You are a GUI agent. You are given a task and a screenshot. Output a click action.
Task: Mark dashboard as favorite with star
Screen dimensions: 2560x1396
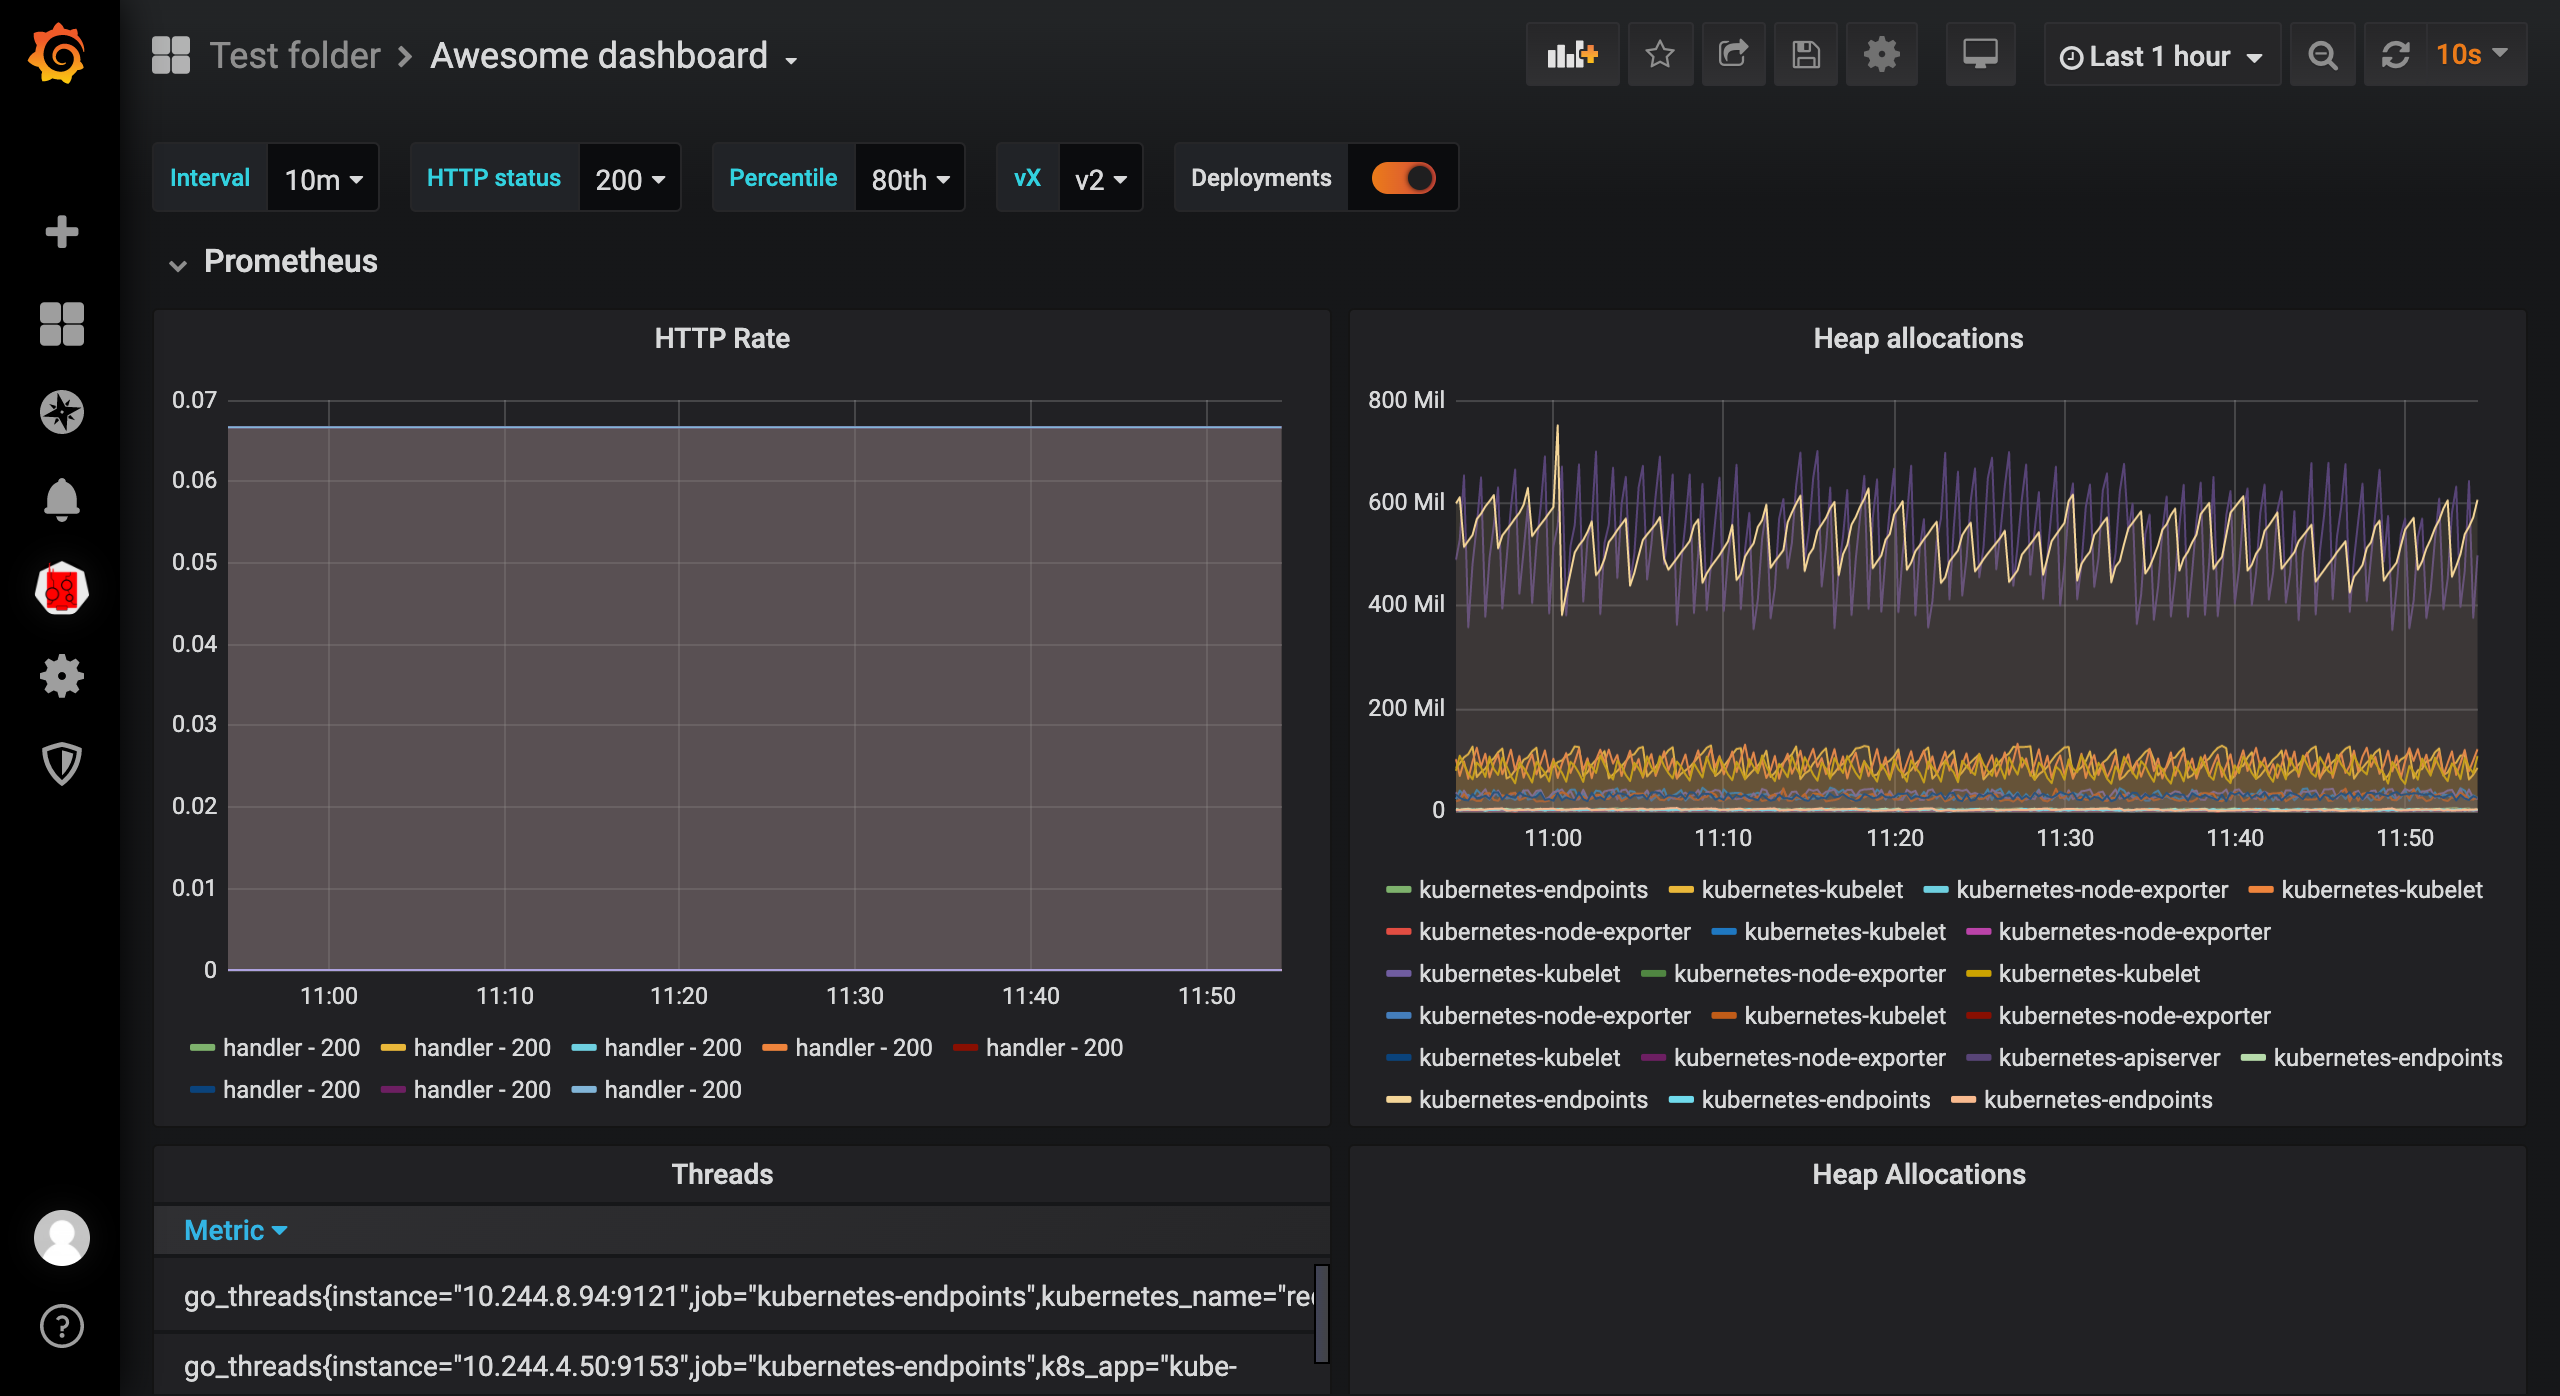[1660, 54]
